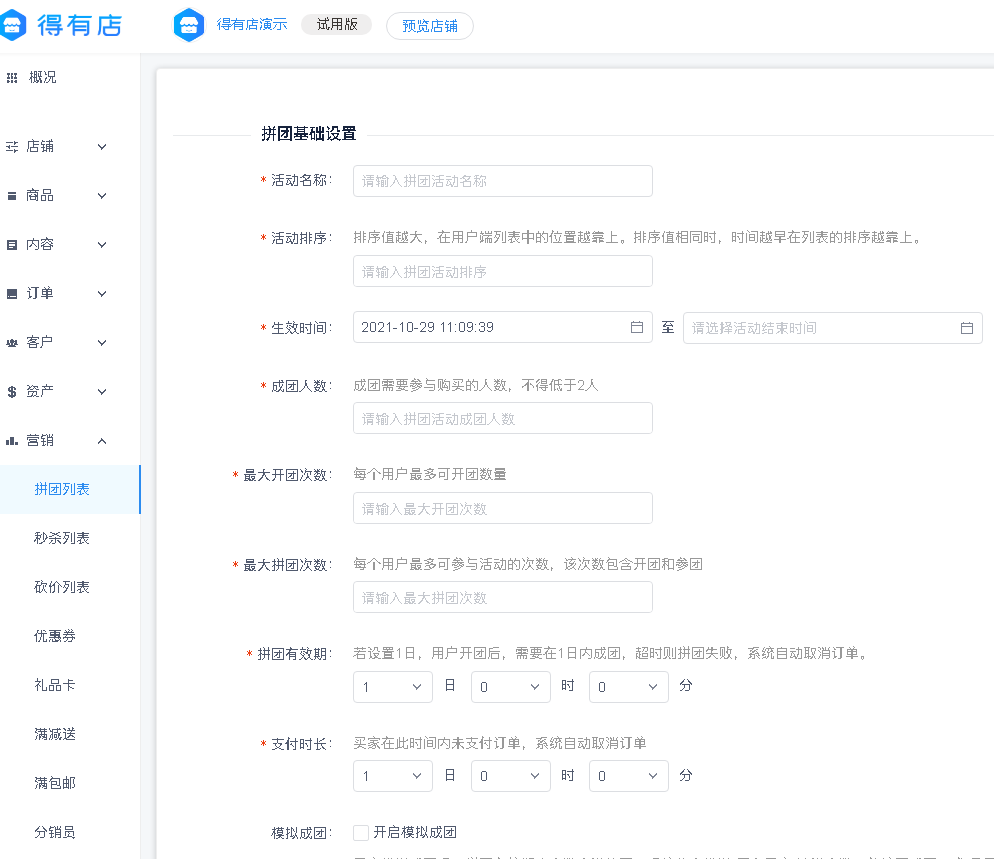The width and height of the screenshot is (994, 859).
Task: Focus the 最大开团次数 input field
Action: point(503,508)
